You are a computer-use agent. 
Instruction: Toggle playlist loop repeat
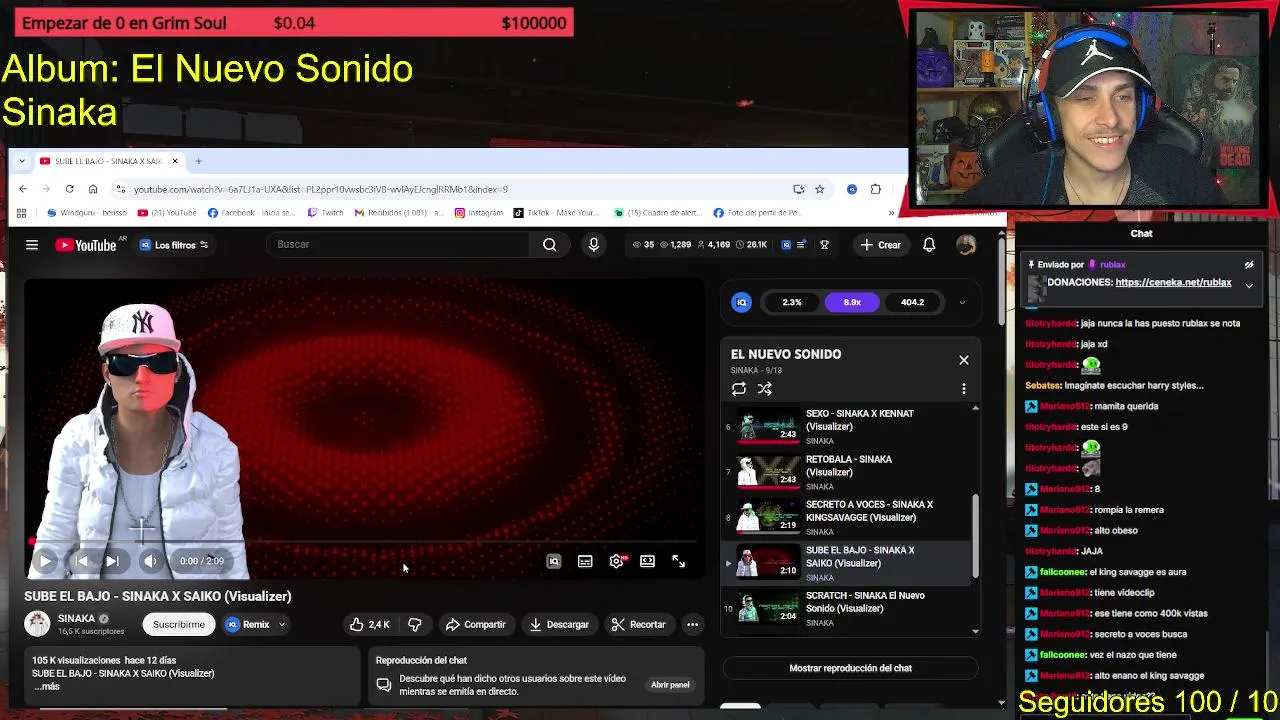coord(739,389)
